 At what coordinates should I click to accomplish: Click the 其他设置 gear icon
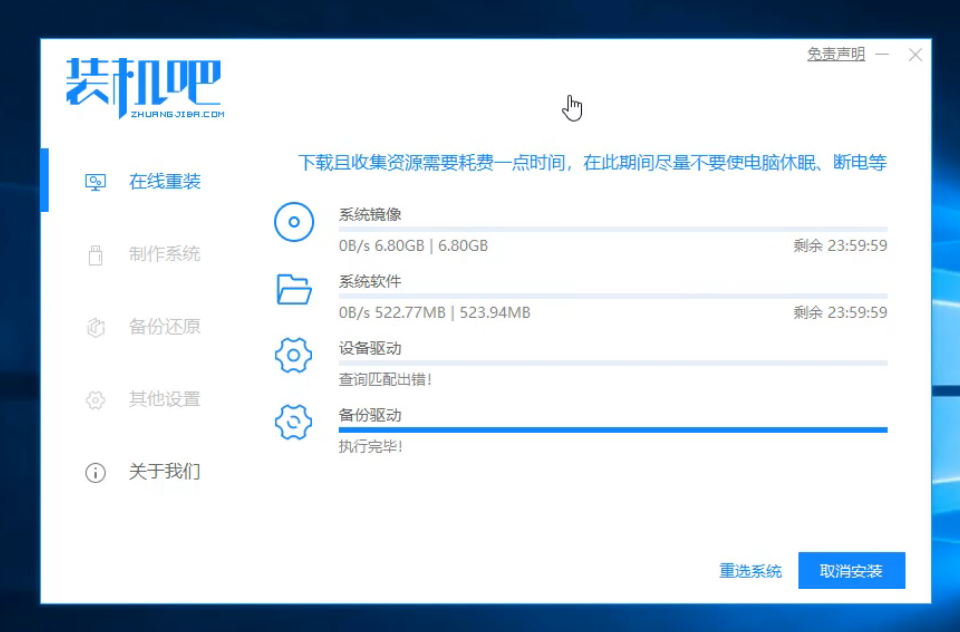click(x=96, y=399)
